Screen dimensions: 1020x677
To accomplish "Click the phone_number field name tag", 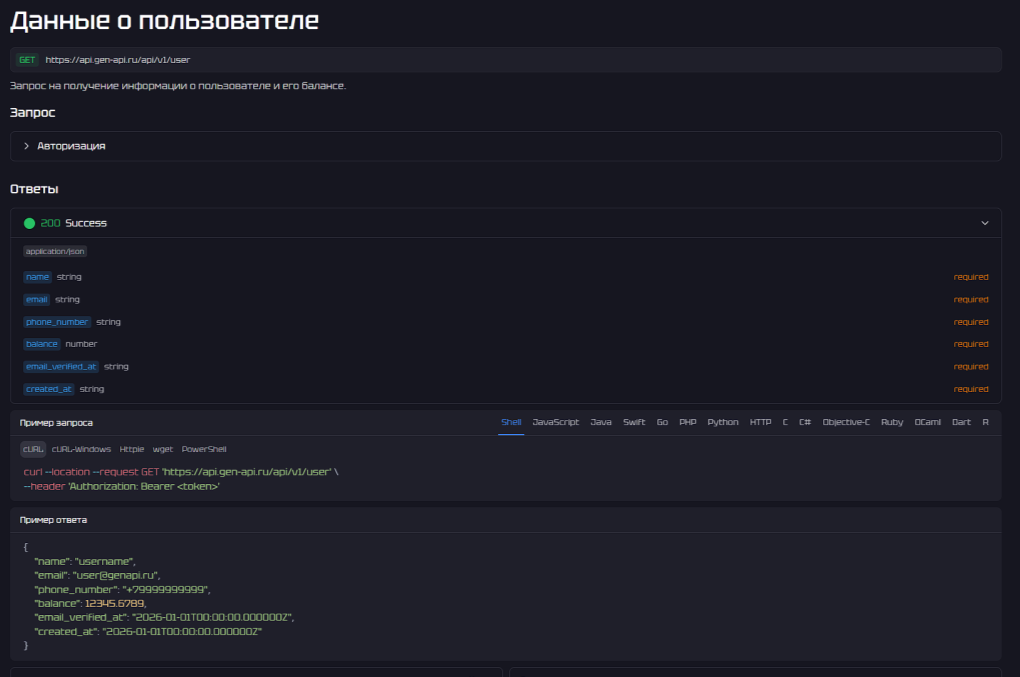I will (x=57, y=322).
